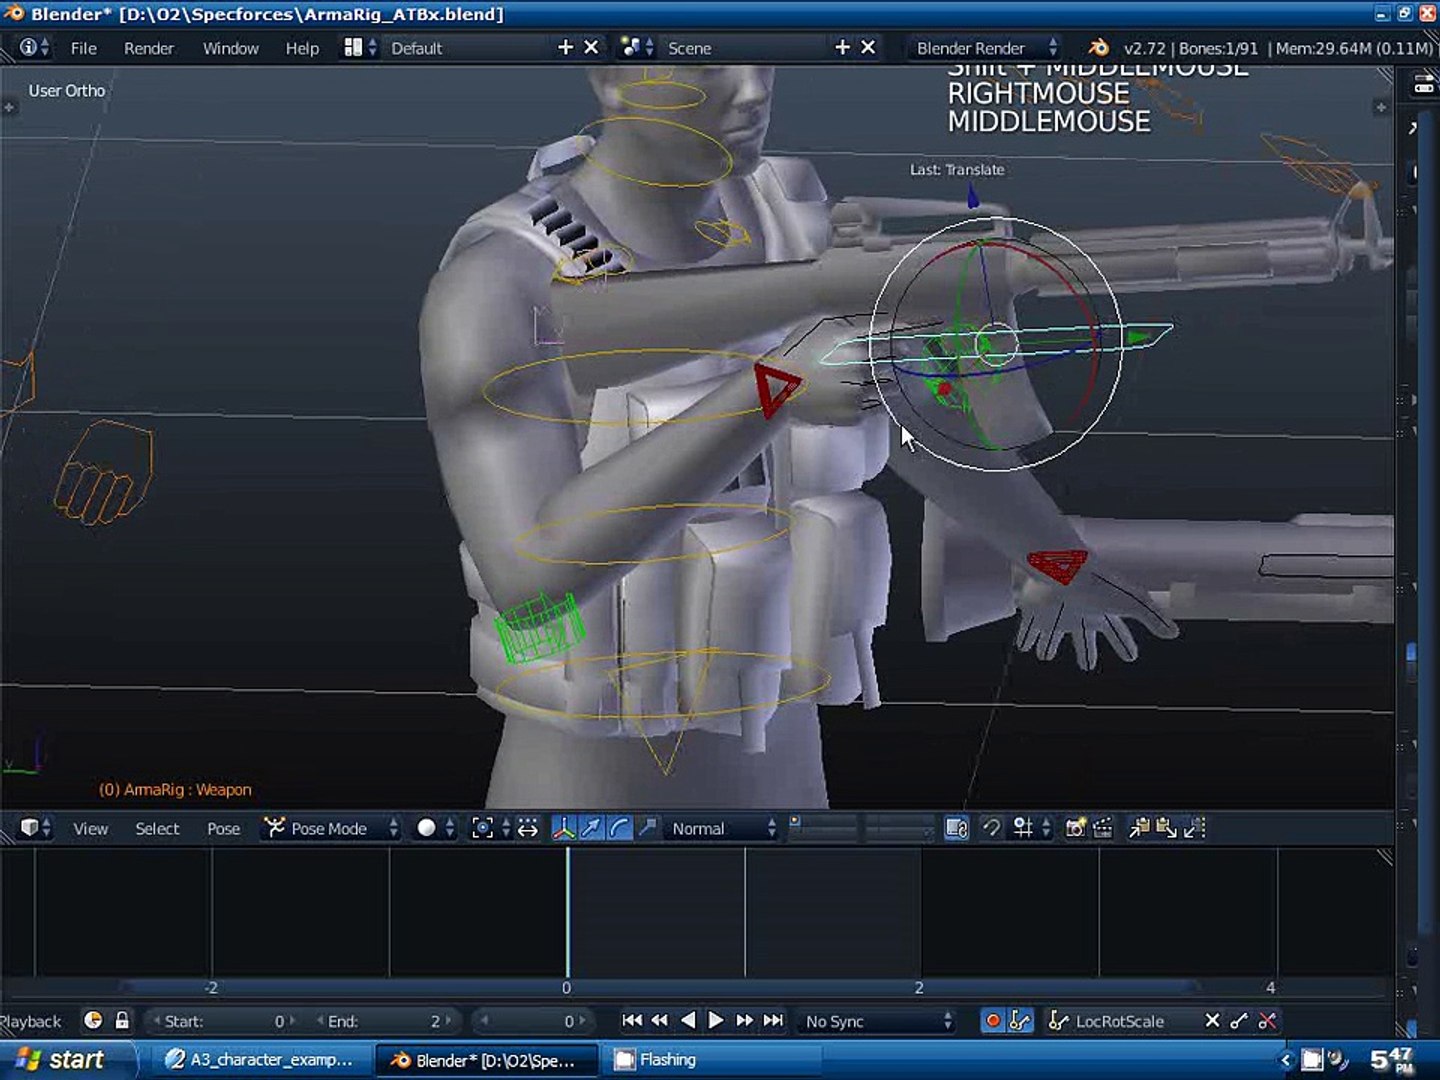
Task: Click the OpenGL render image camera icon
Action: tap(1075, 828)
